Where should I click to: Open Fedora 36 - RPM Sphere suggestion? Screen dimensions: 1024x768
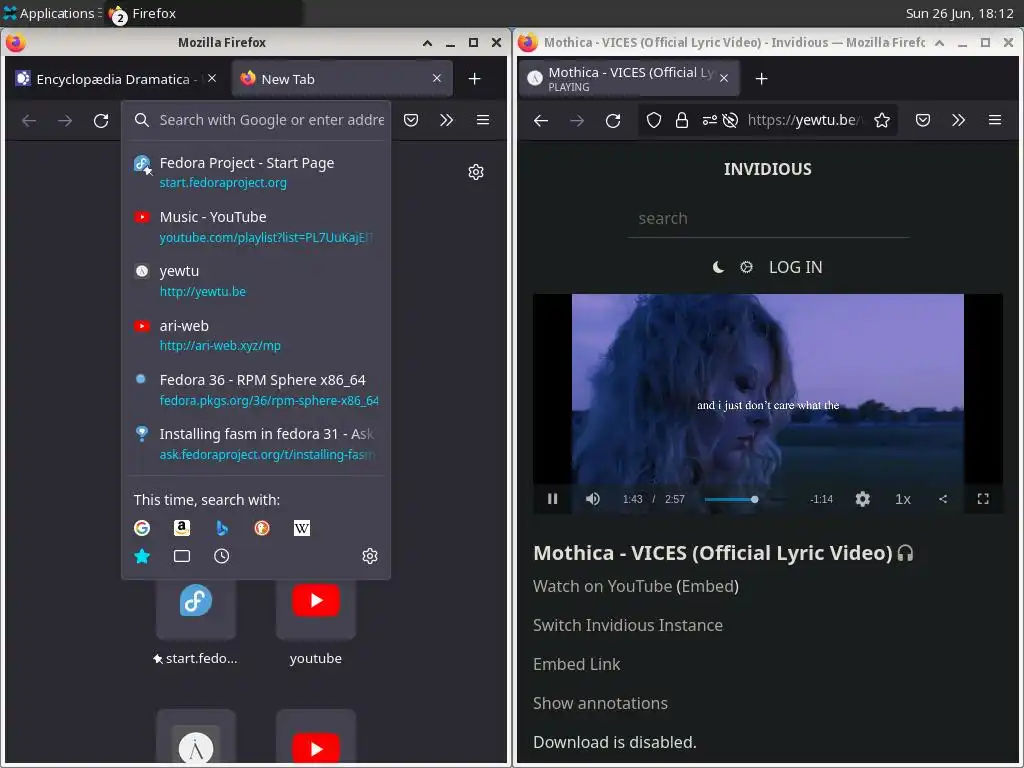(256, 389)
